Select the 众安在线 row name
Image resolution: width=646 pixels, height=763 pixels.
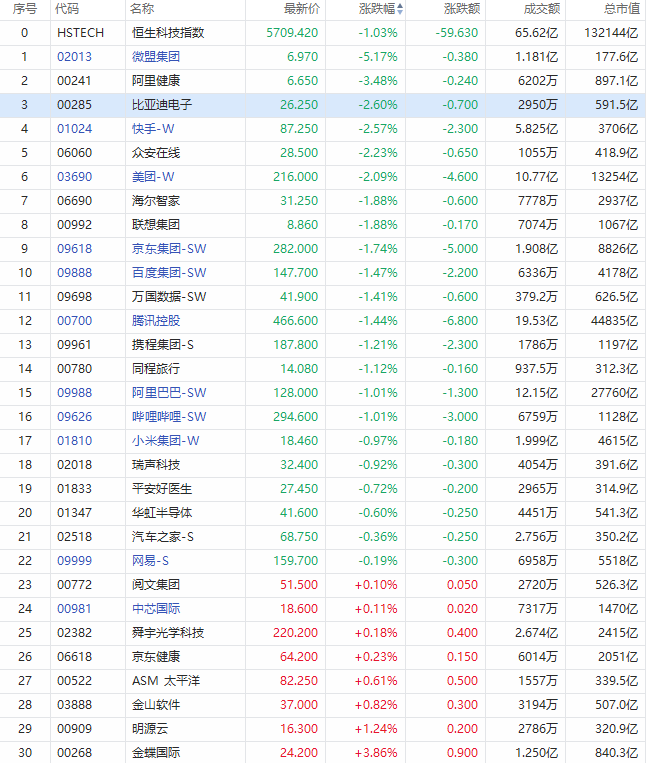click(x=156, y=153)
